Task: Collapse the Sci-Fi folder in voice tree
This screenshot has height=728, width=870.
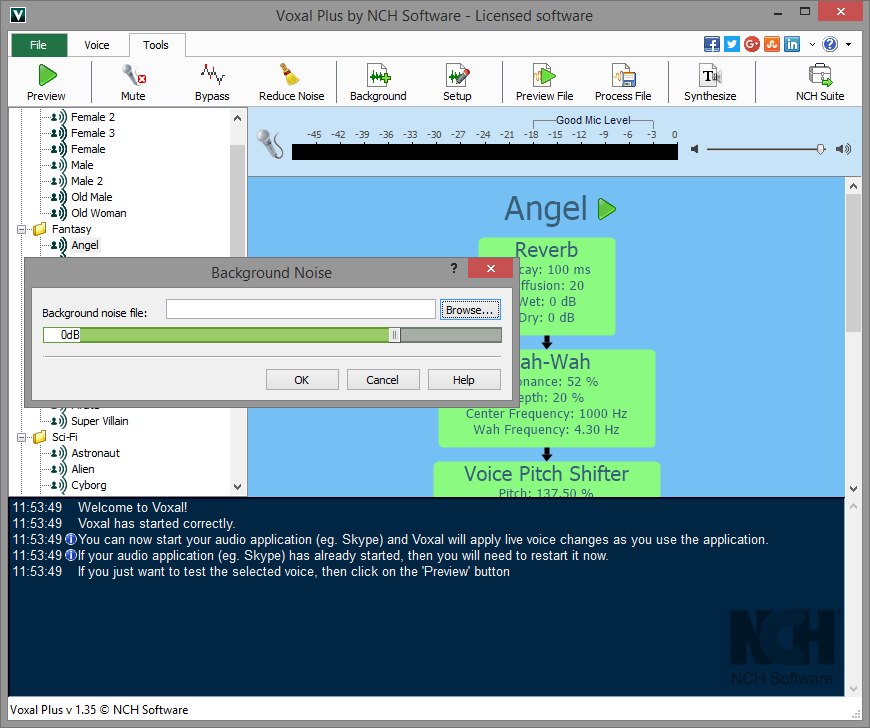Action: 23,437
